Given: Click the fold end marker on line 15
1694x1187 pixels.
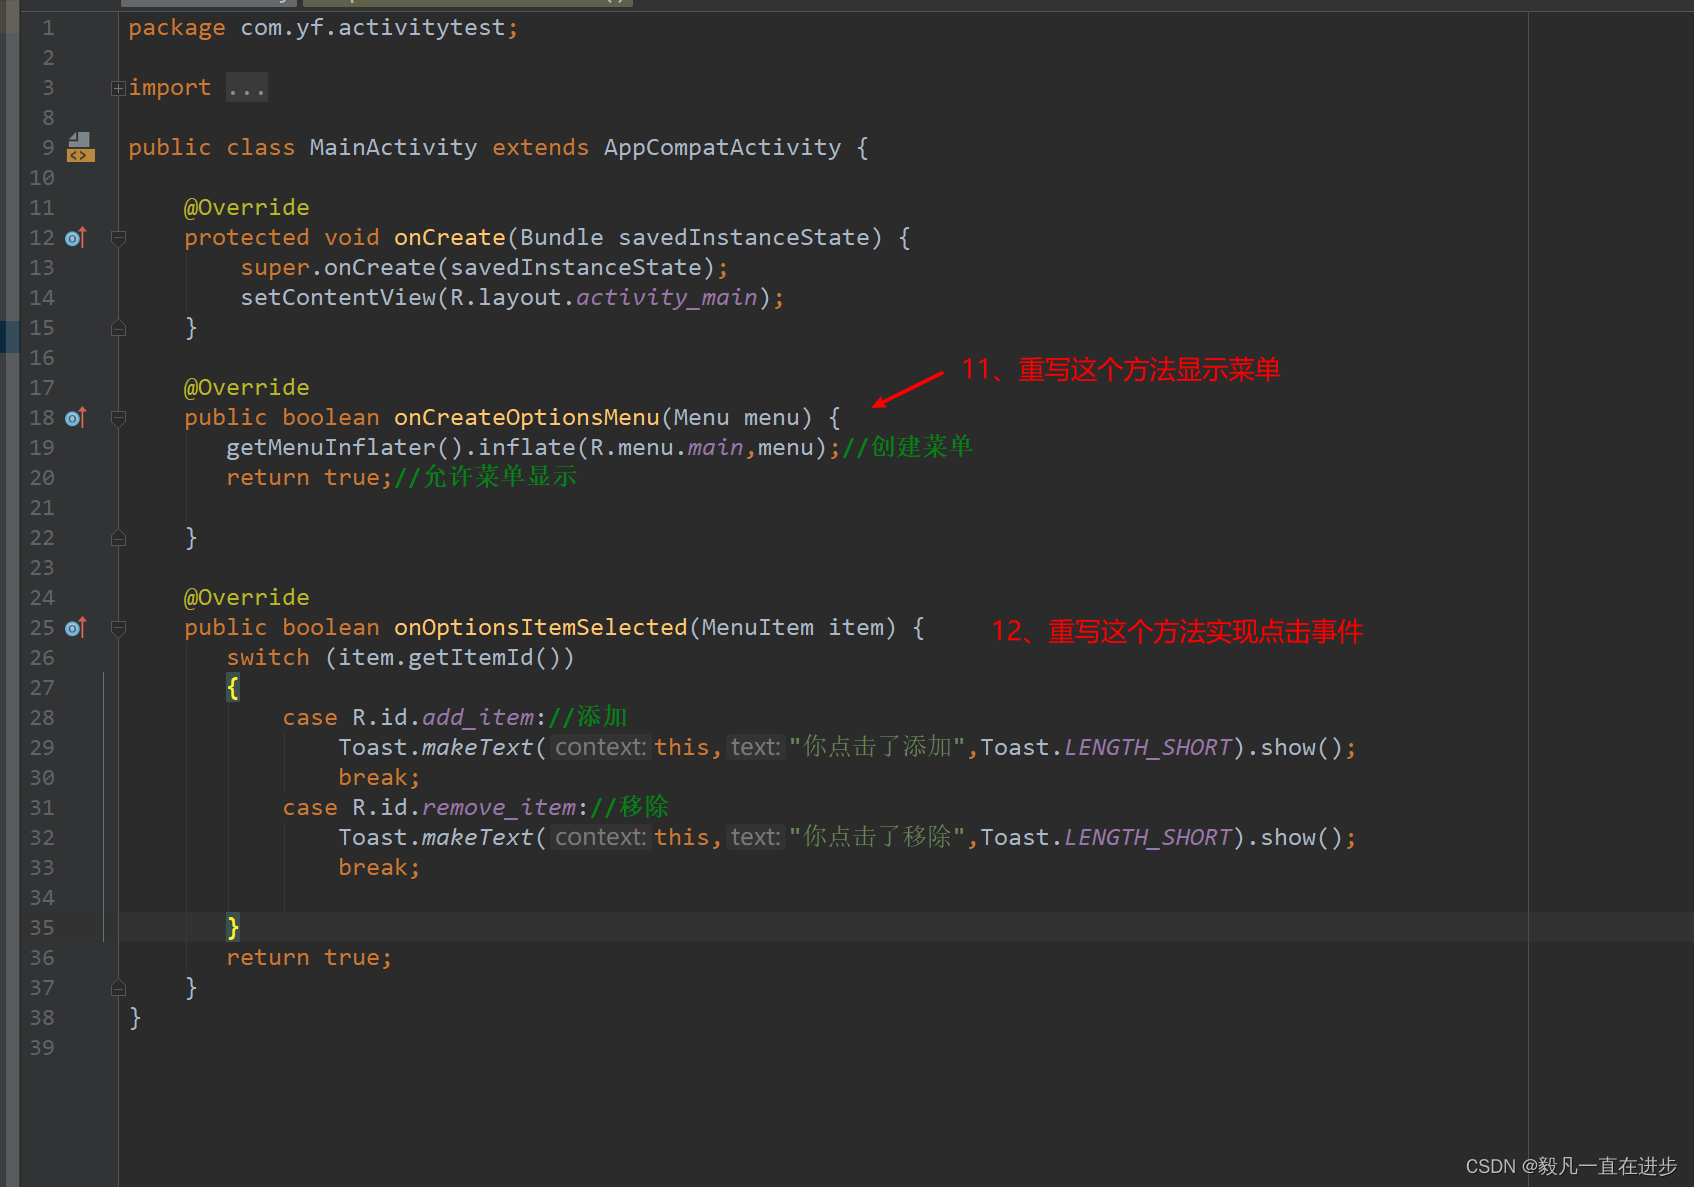Looking at the screenshot, I should 118,328.
